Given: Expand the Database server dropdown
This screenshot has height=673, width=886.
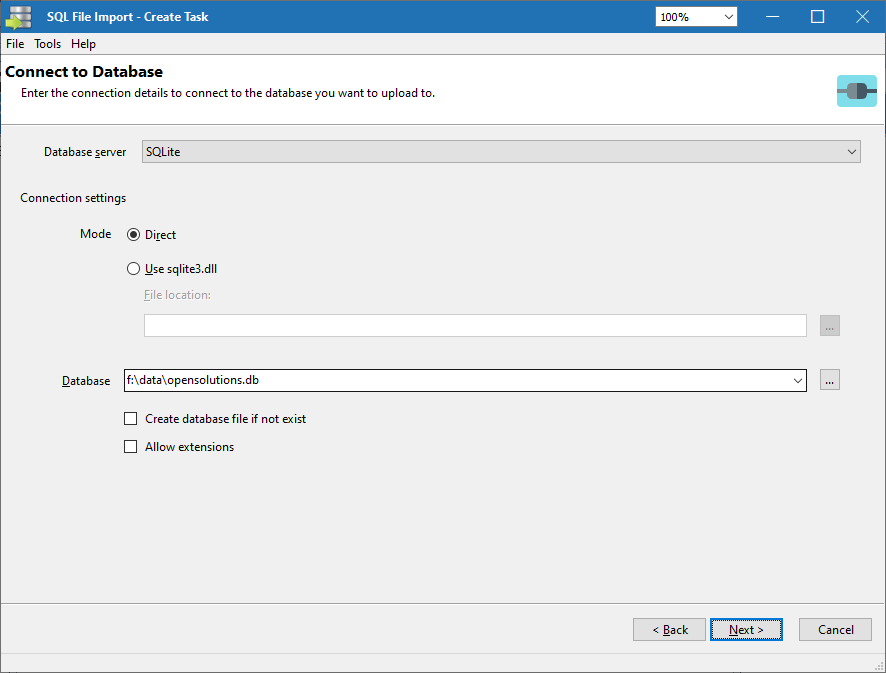Looking at the screenshot, I should point(851,152).
